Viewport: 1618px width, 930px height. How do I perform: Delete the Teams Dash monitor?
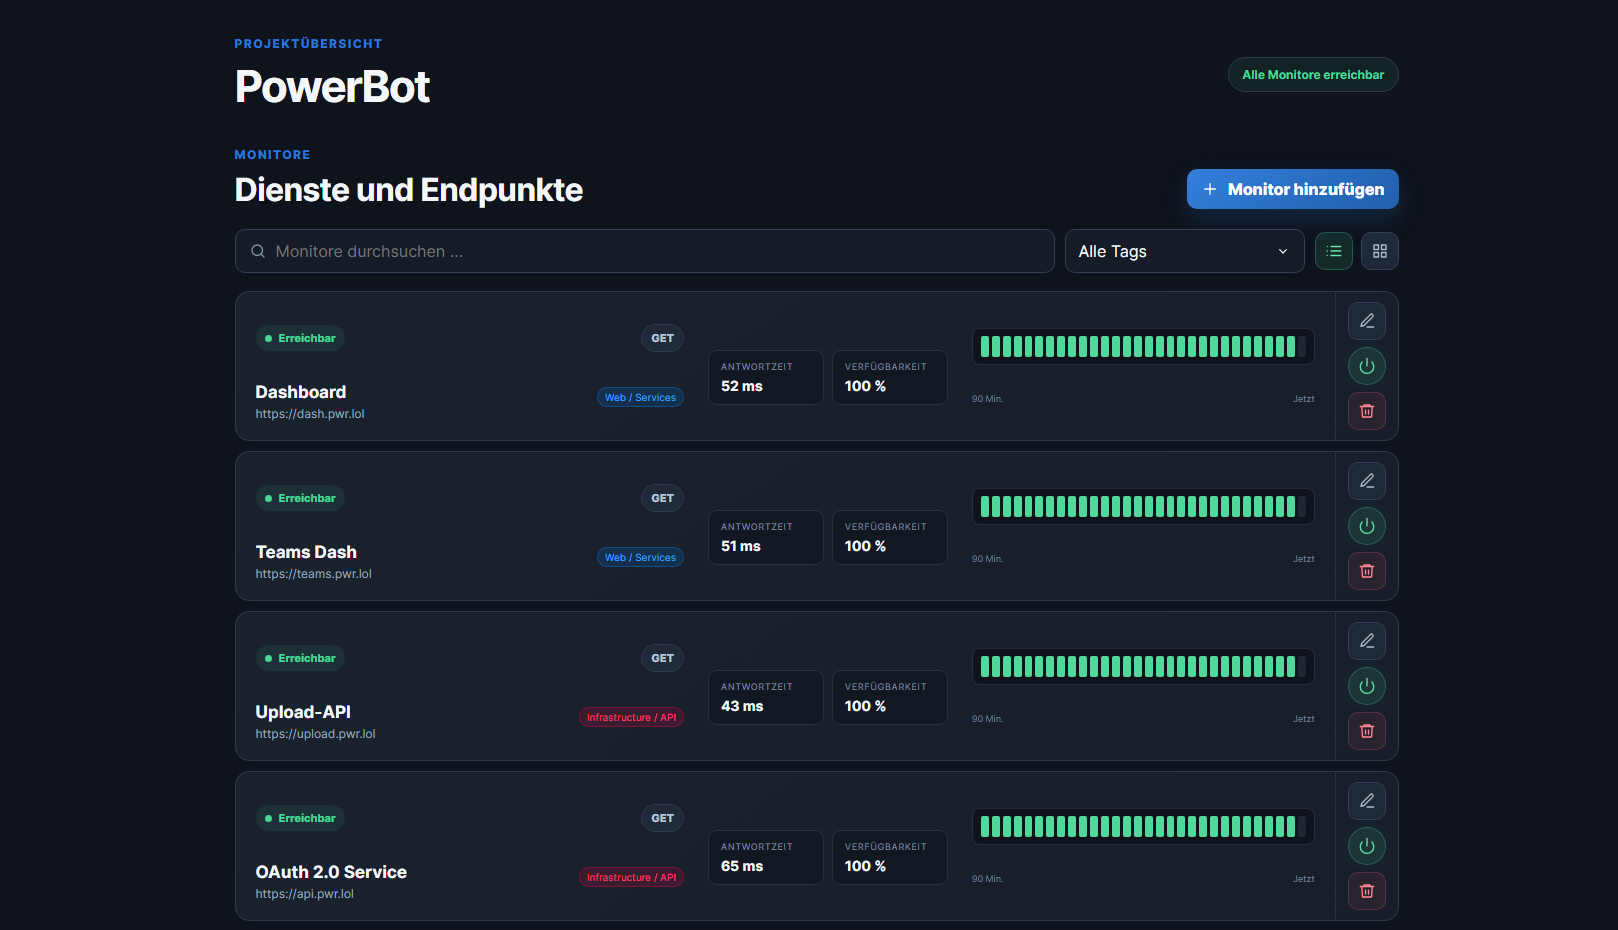(1366, 571)
